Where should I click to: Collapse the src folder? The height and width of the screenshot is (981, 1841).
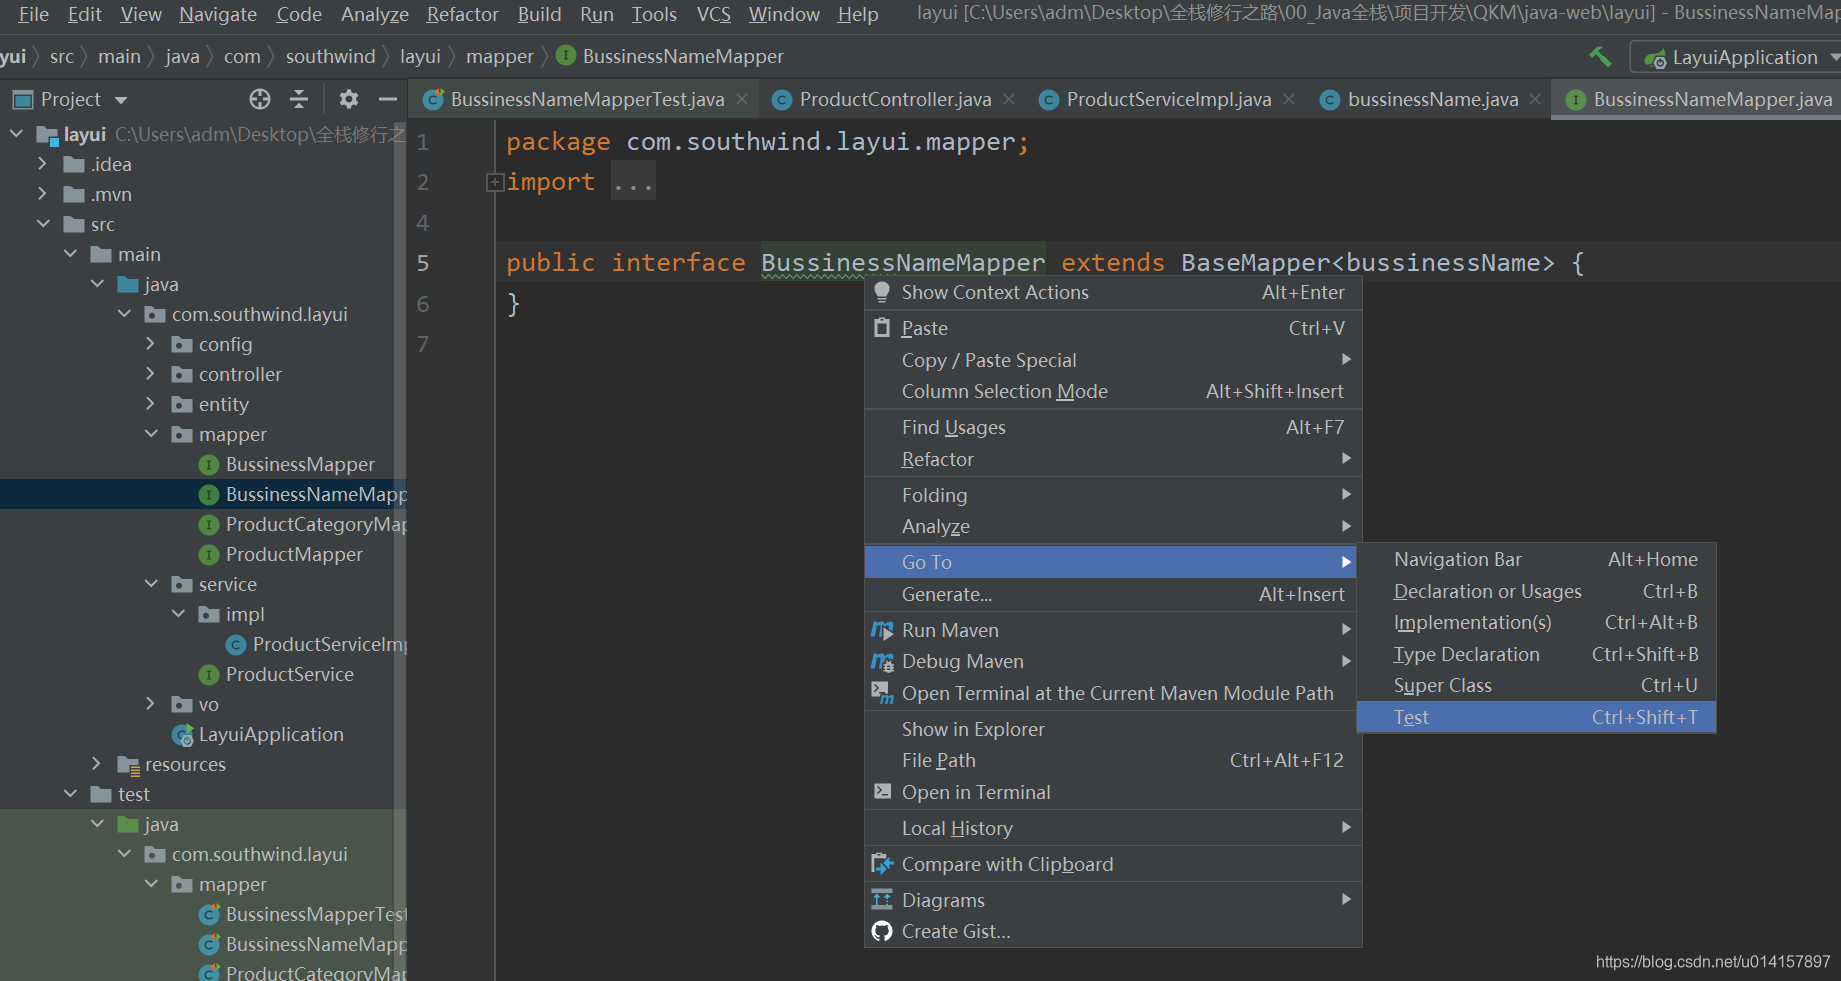[x=42, y=224]
